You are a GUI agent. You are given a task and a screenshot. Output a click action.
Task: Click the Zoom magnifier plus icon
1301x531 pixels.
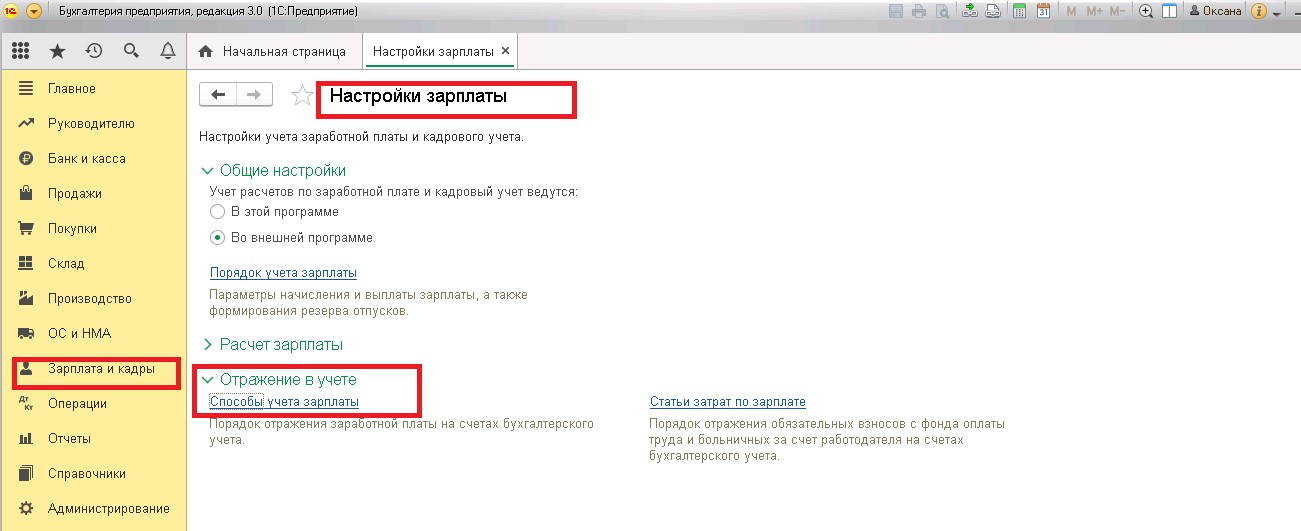pyautogui.click(x=1145, y=11)
